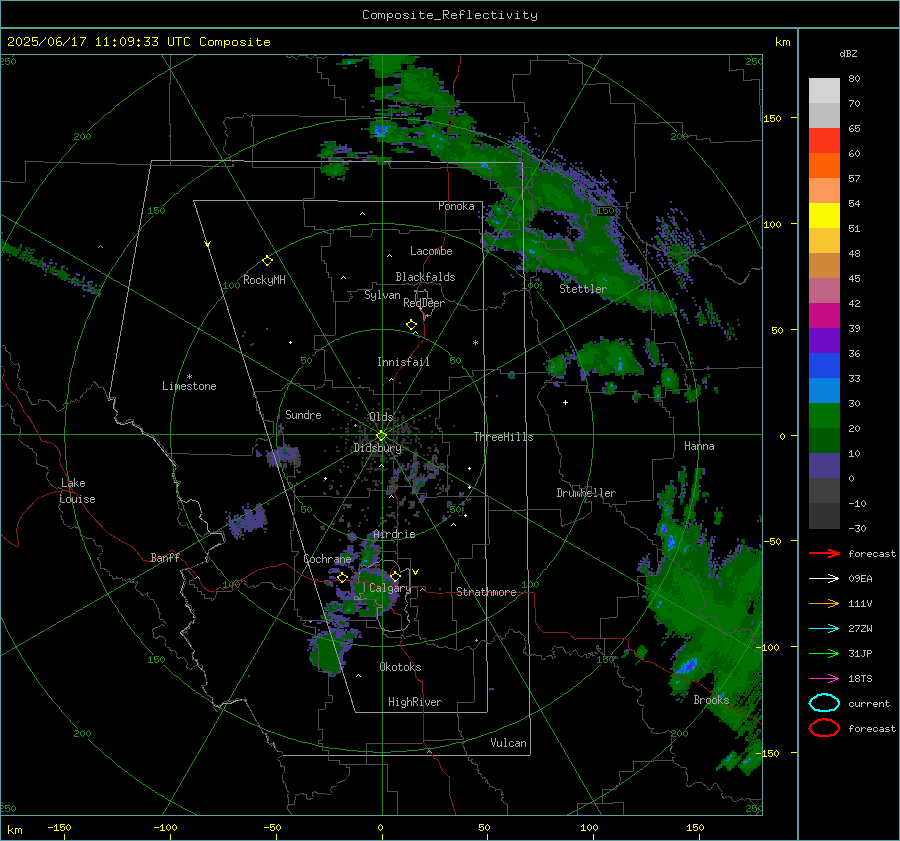Viewport: 900px width, 841px height.
Task: Click the dBZ legend heading
Action: pos(848,53)
